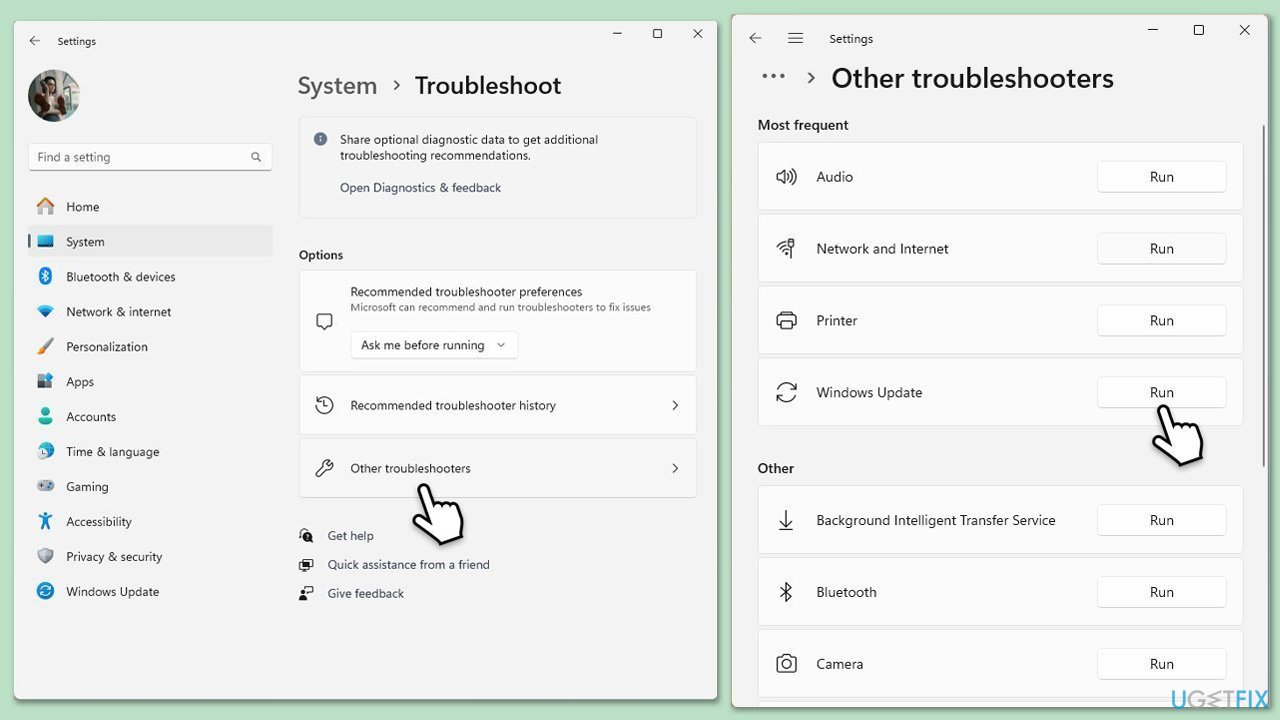Click the hamburger menu in Settings
Screen dimensions: 1280x720
[795, 38]
